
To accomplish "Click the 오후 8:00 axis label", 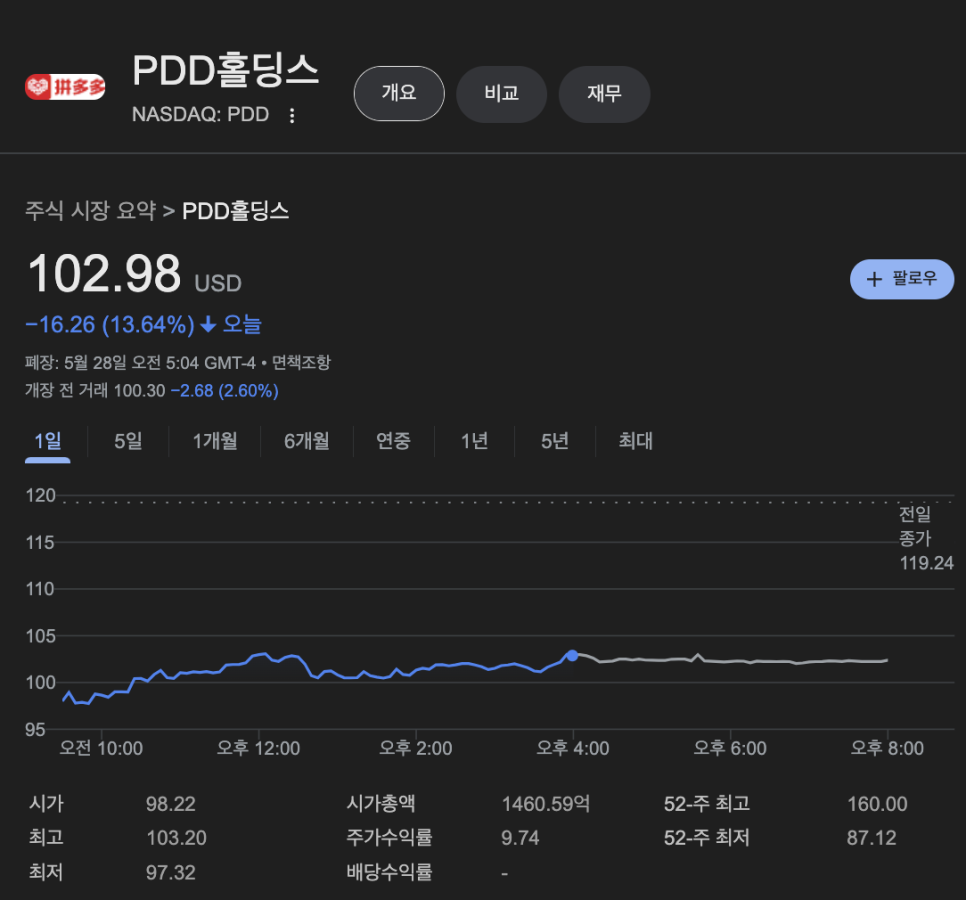I will click(x=887, y=748).
